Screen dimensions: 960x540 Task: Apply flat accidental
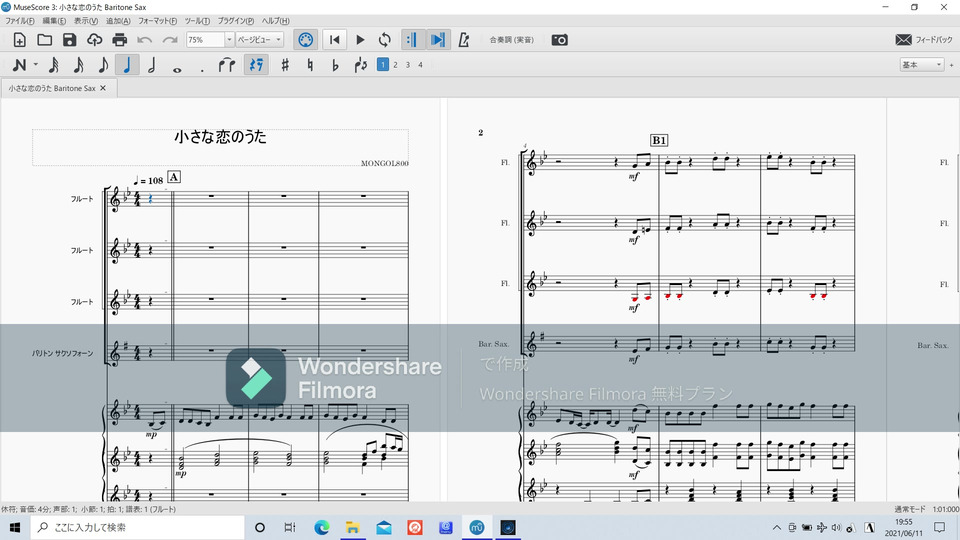click(335, 65)
